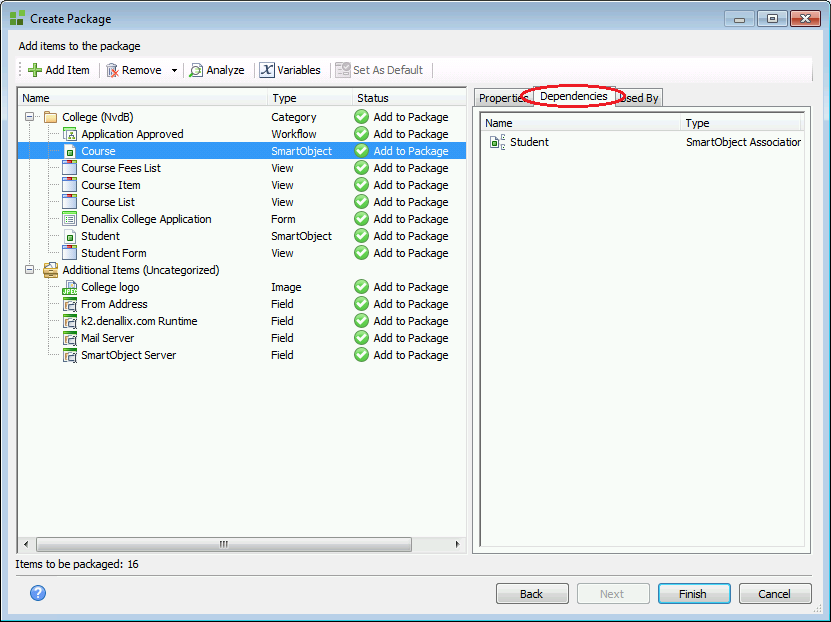
Task: Open the Remove dropdown arrow
Action: point(174,70)
